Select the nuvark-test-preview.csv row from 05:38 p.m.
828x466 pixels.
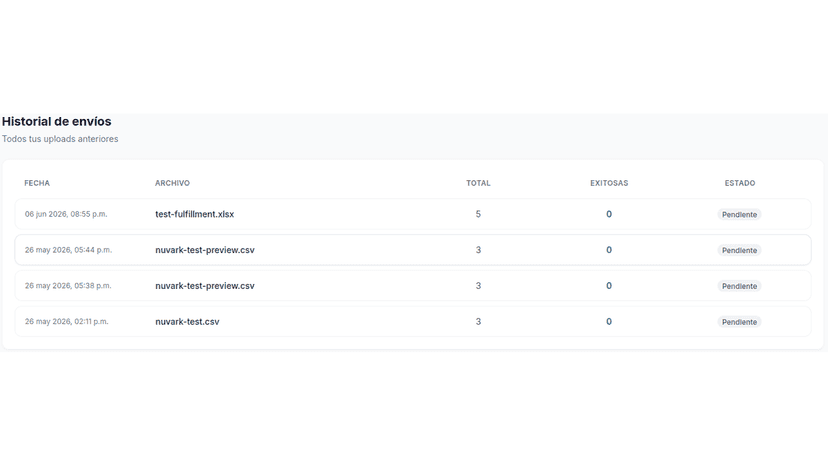413,286
